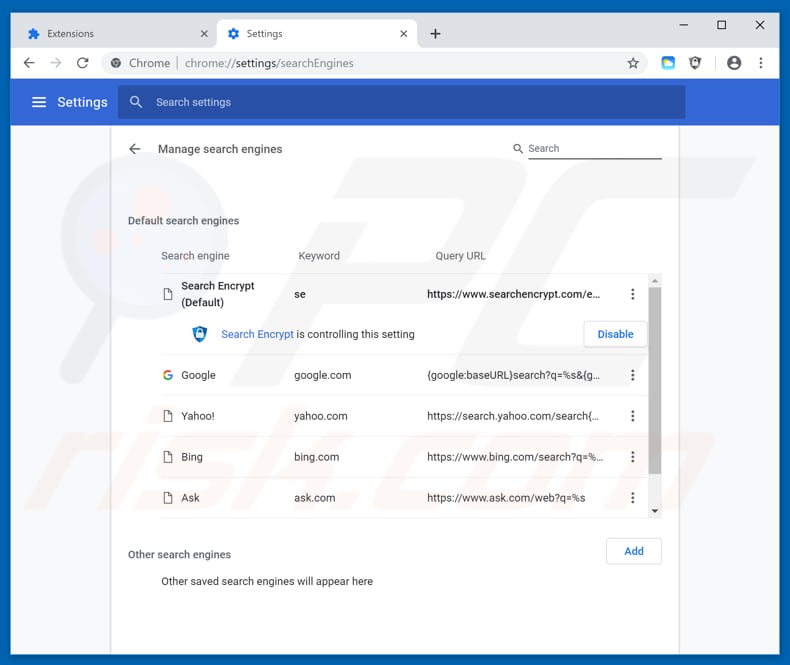Open more actions for Ask row
The width and height of the screenshot is (790, 665).
pyautogui.click(x=632, y=498)
